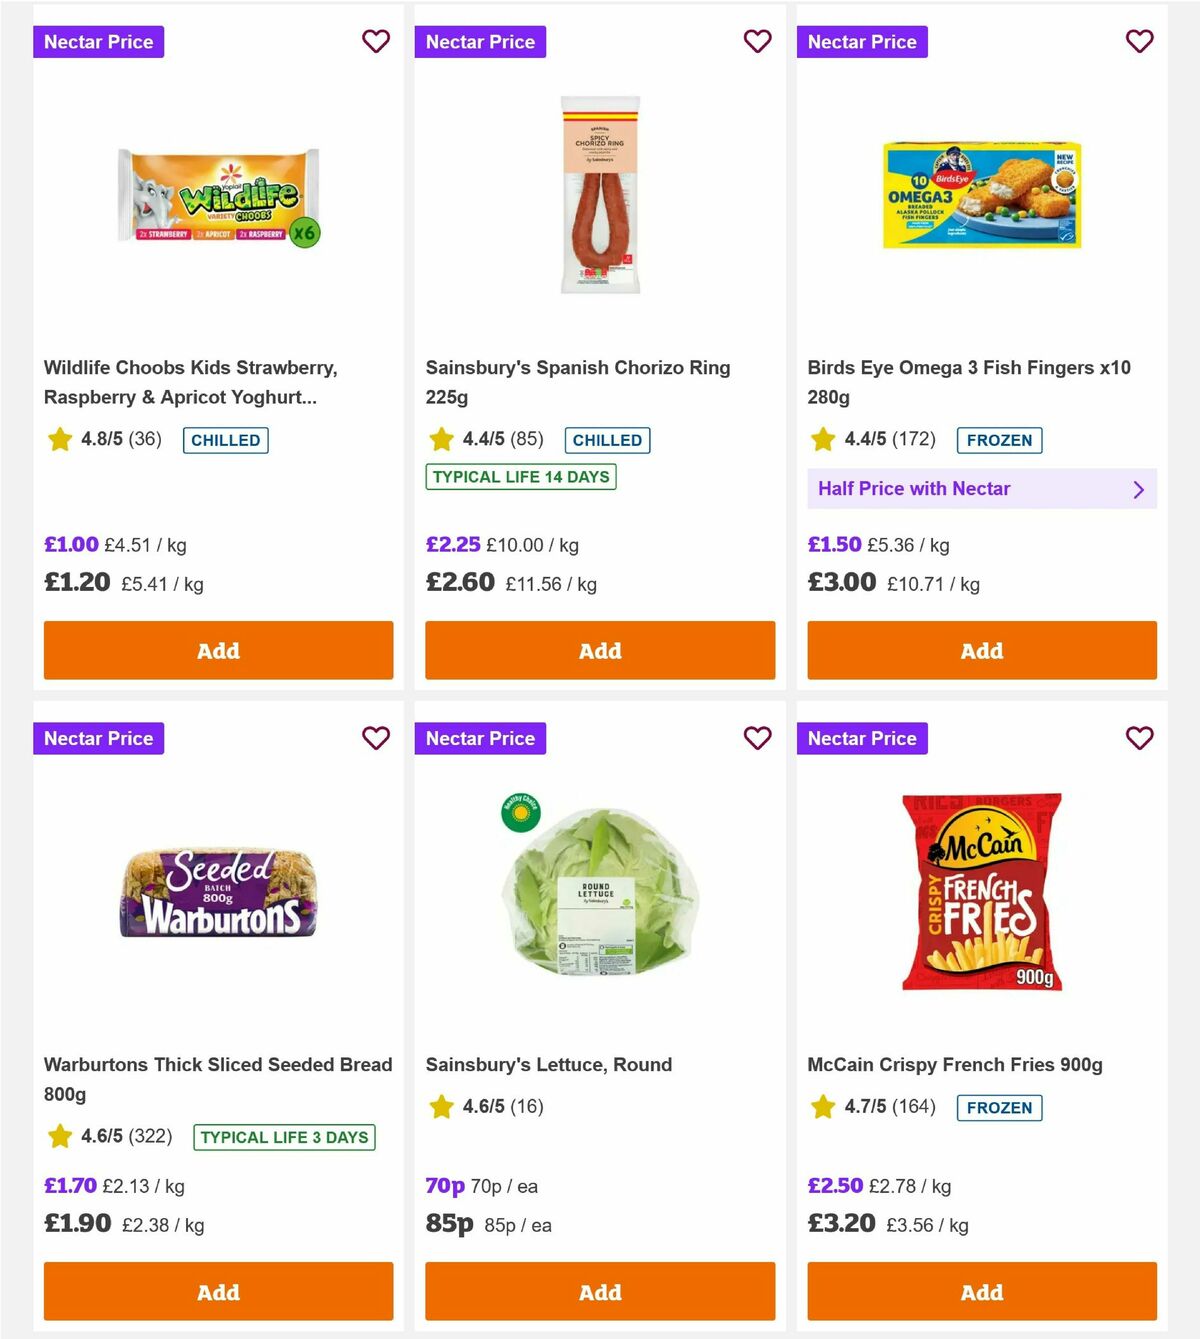The image size is (1200, 1339).
Task: Expand the Half Price with Nectar offer
Action: pos(981,489)
